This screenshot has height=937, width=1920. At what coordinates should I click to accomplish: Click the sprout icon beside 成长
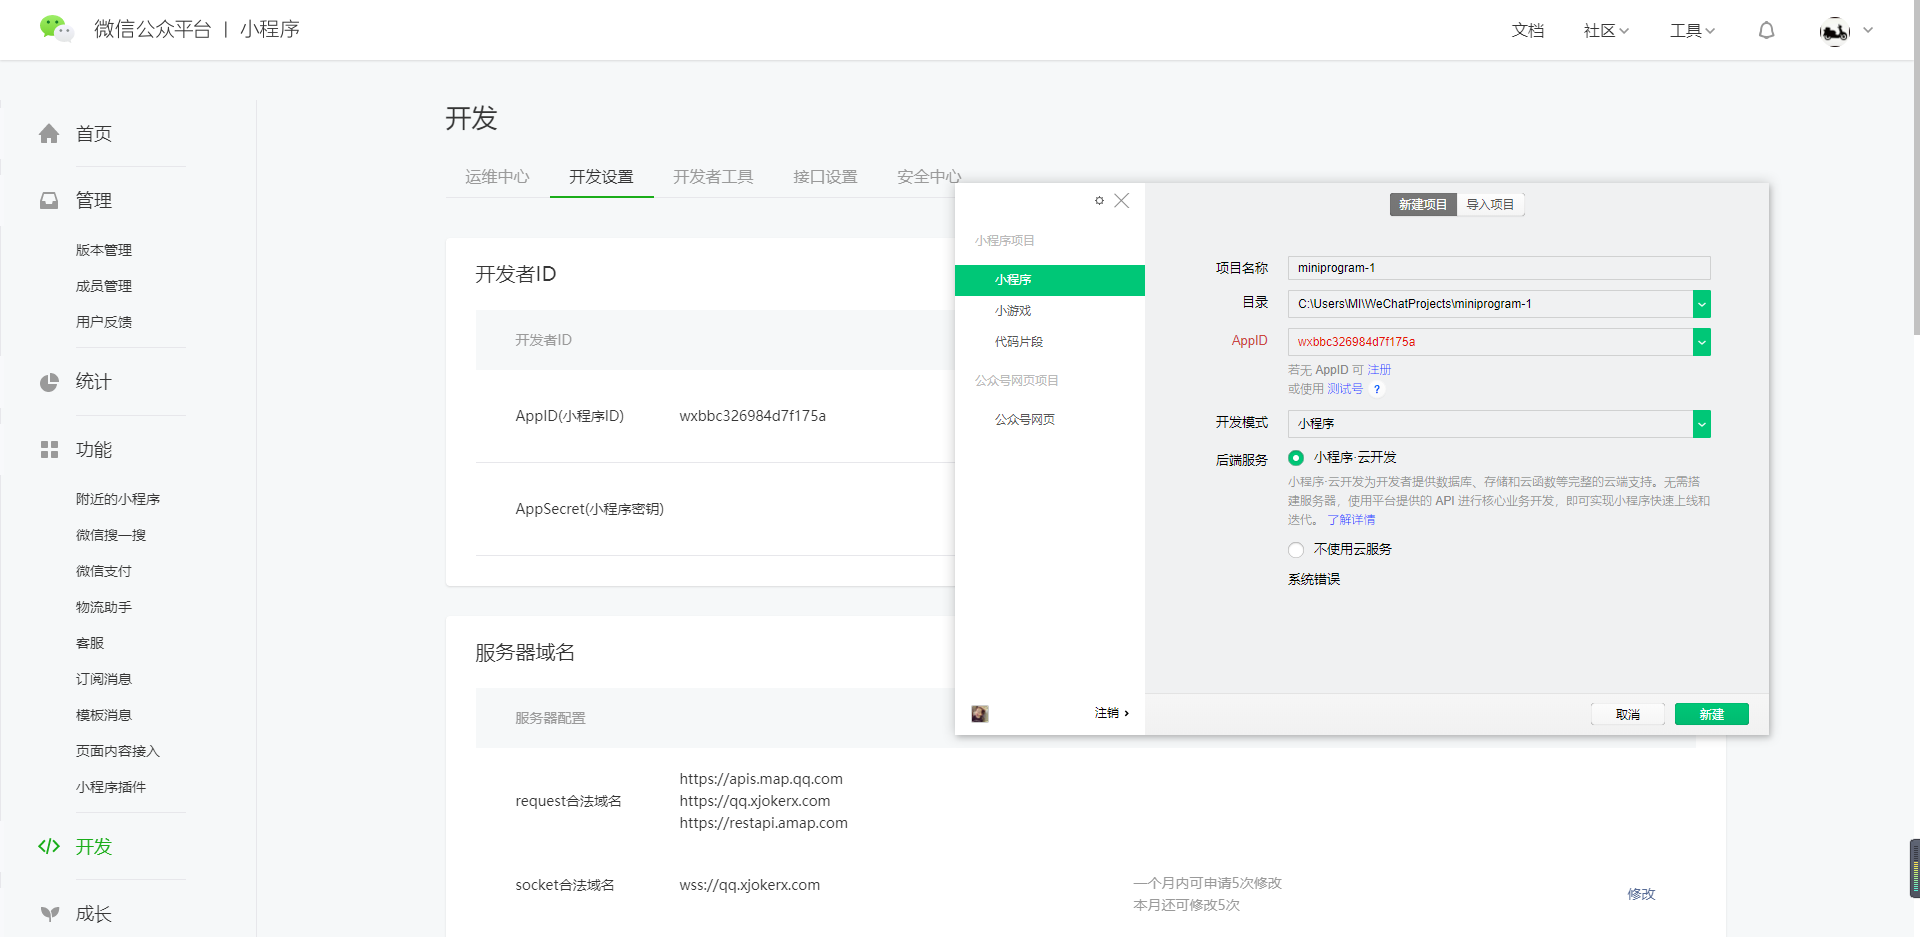pos(49,914)
